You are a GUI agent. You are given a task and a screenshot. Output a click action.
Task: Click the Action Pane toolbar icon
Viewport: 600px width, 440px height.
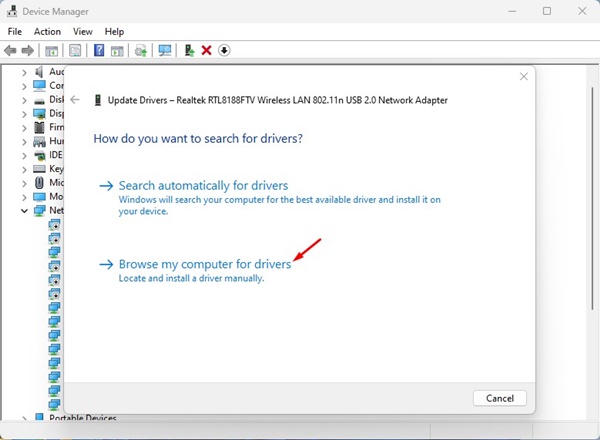[117, 51]
